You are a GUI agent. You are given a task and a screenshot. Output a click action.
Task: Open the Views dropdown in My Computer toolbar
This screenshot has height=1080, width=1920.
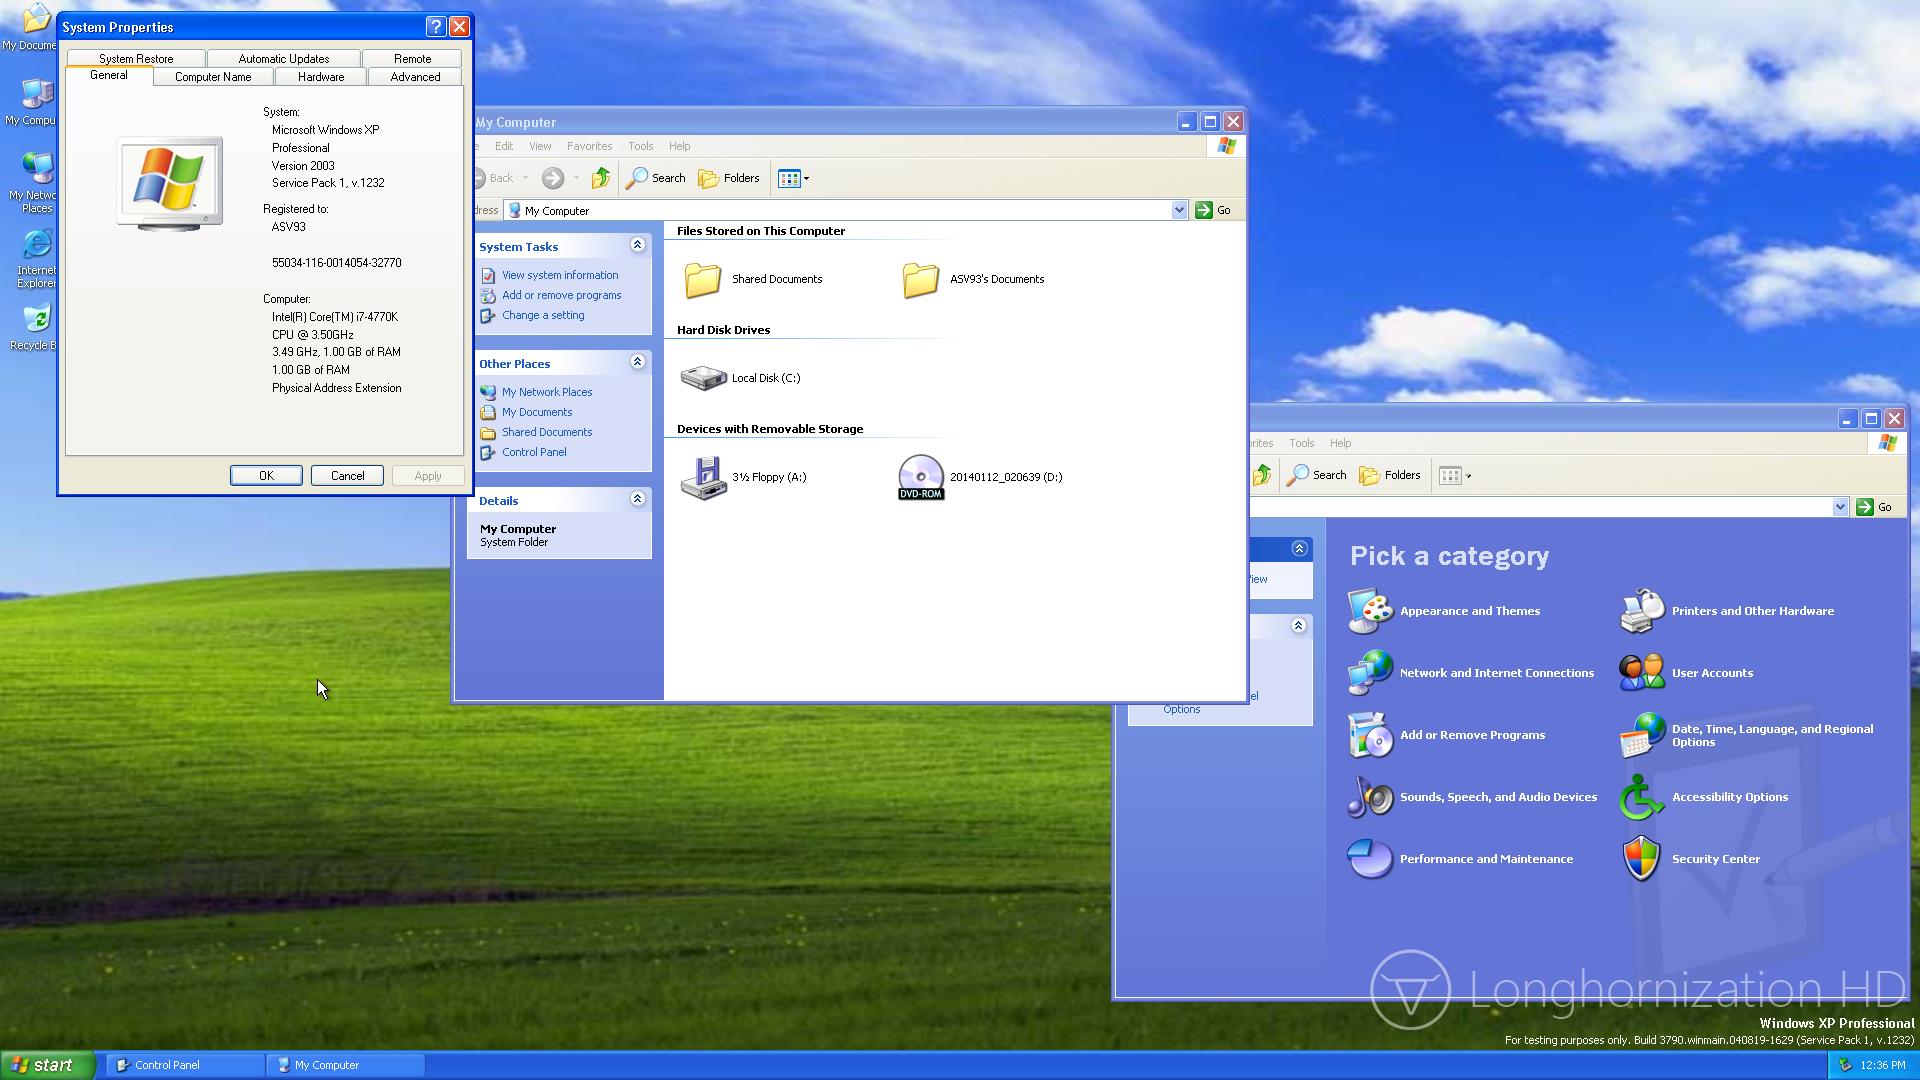794,178
